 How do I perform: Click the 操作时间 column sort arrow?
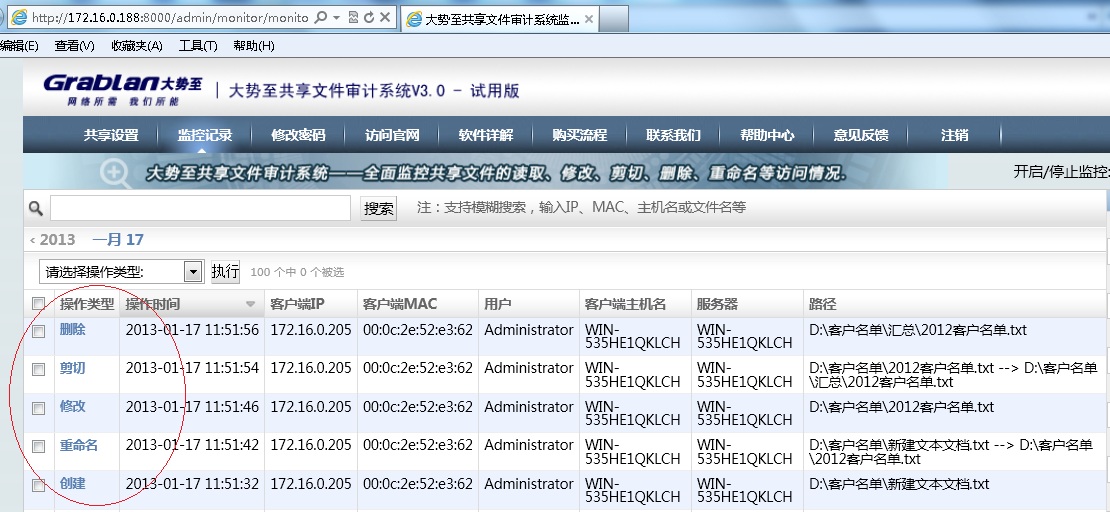click(250, 304)
